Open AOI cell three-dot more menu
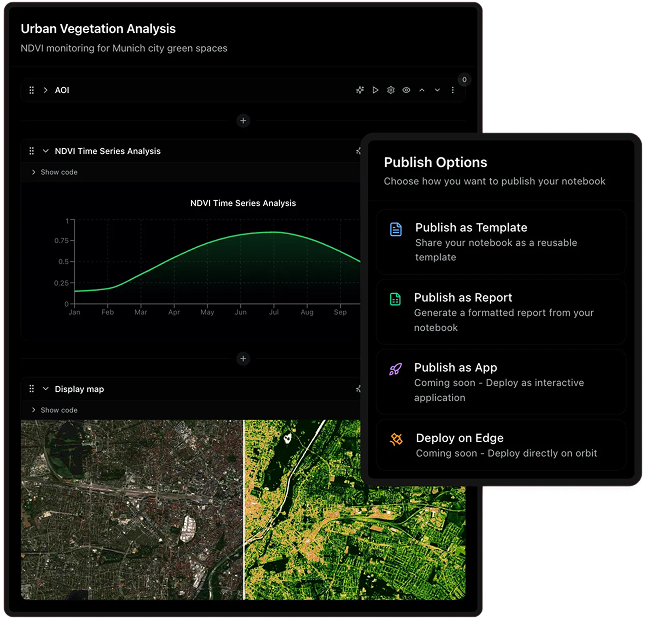The width and height of the screenshot is (645, 618). [452, 90]
